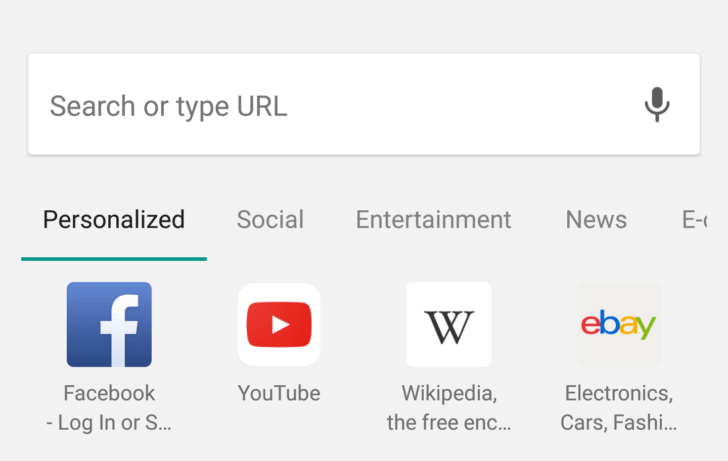
Task: Click the multicolored 'ebay' logo text
Action: [618, 325]
